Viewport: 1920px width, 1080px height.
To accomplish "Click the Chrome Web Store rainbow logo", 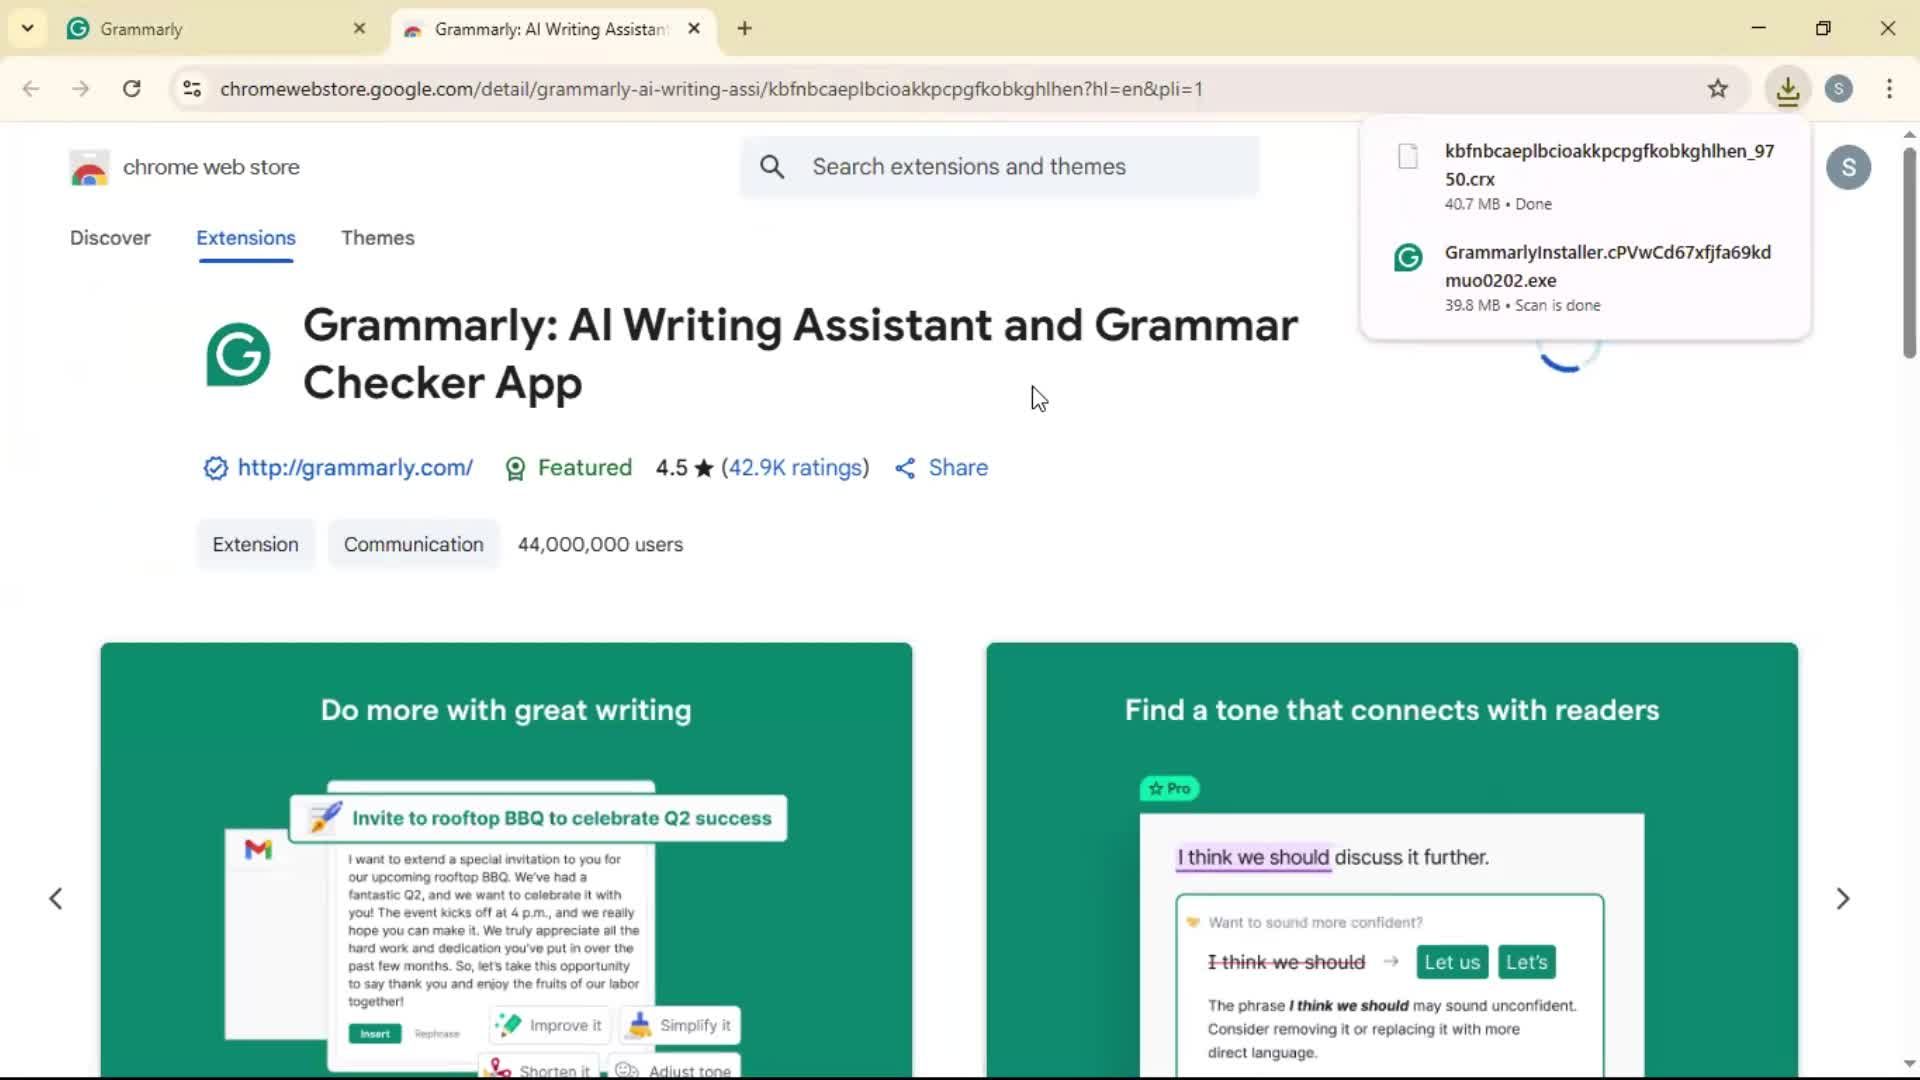I will coord(89,168).
